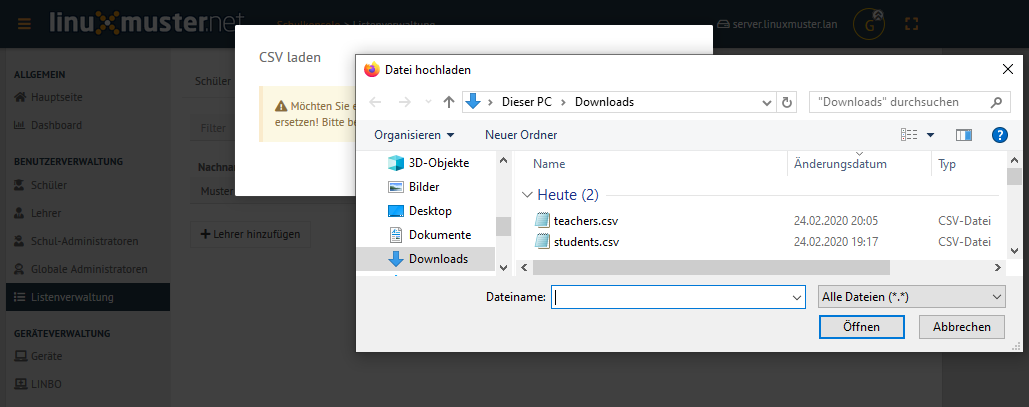Select Downloads in address path

click(604, 102)
